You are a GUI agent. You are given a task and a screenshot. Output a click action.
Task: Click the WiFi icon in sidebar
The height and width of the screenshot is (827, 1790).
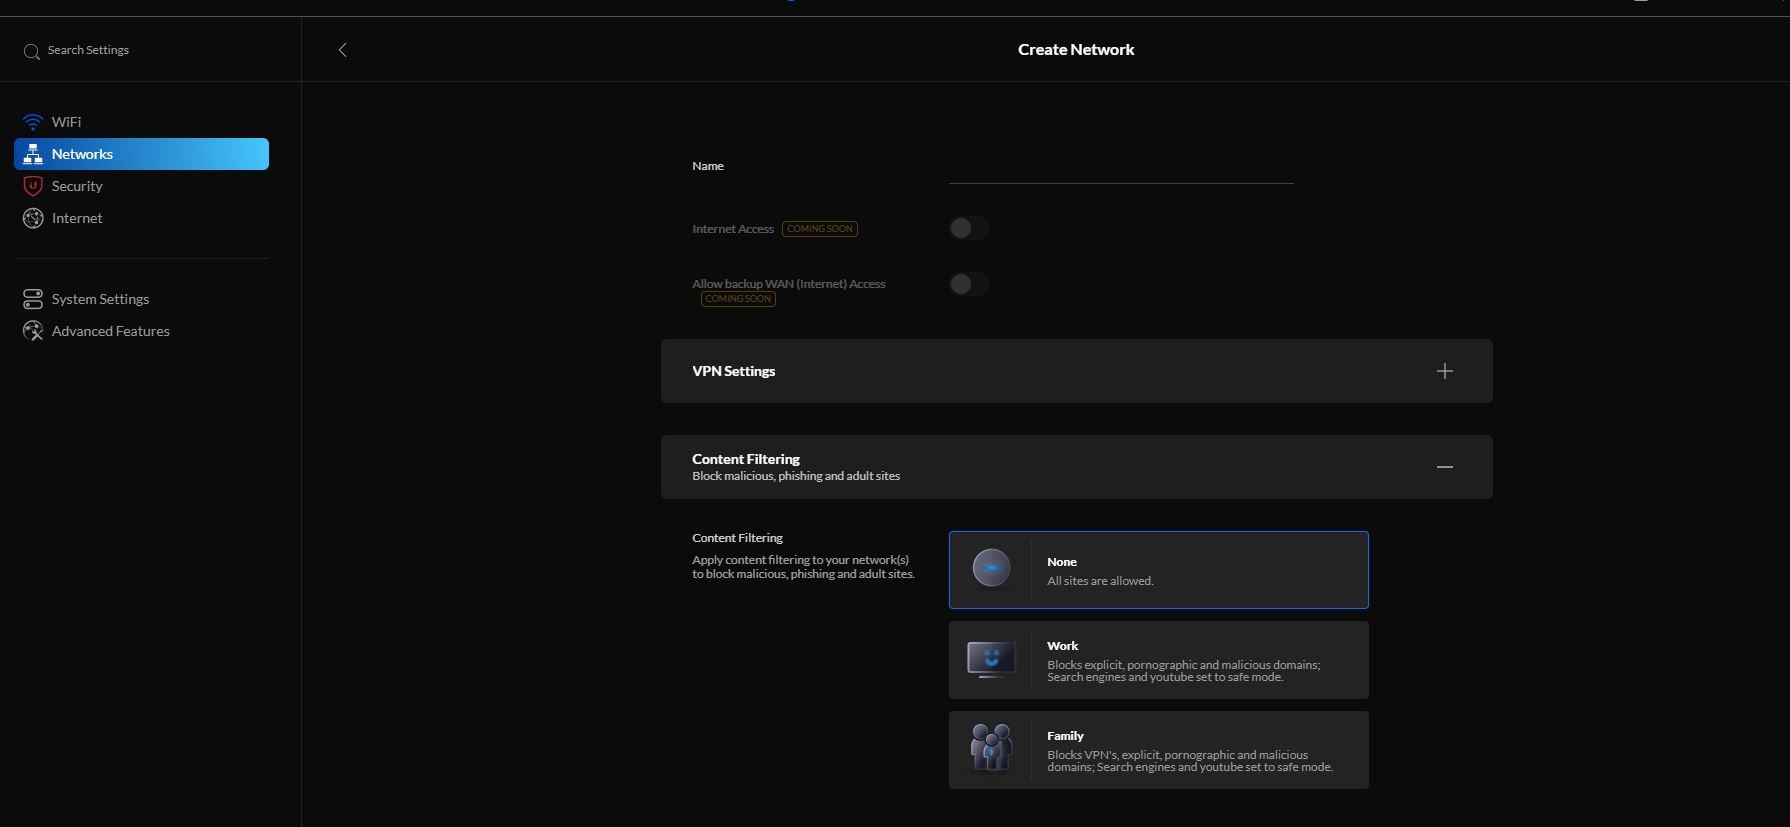pos(33,122)
